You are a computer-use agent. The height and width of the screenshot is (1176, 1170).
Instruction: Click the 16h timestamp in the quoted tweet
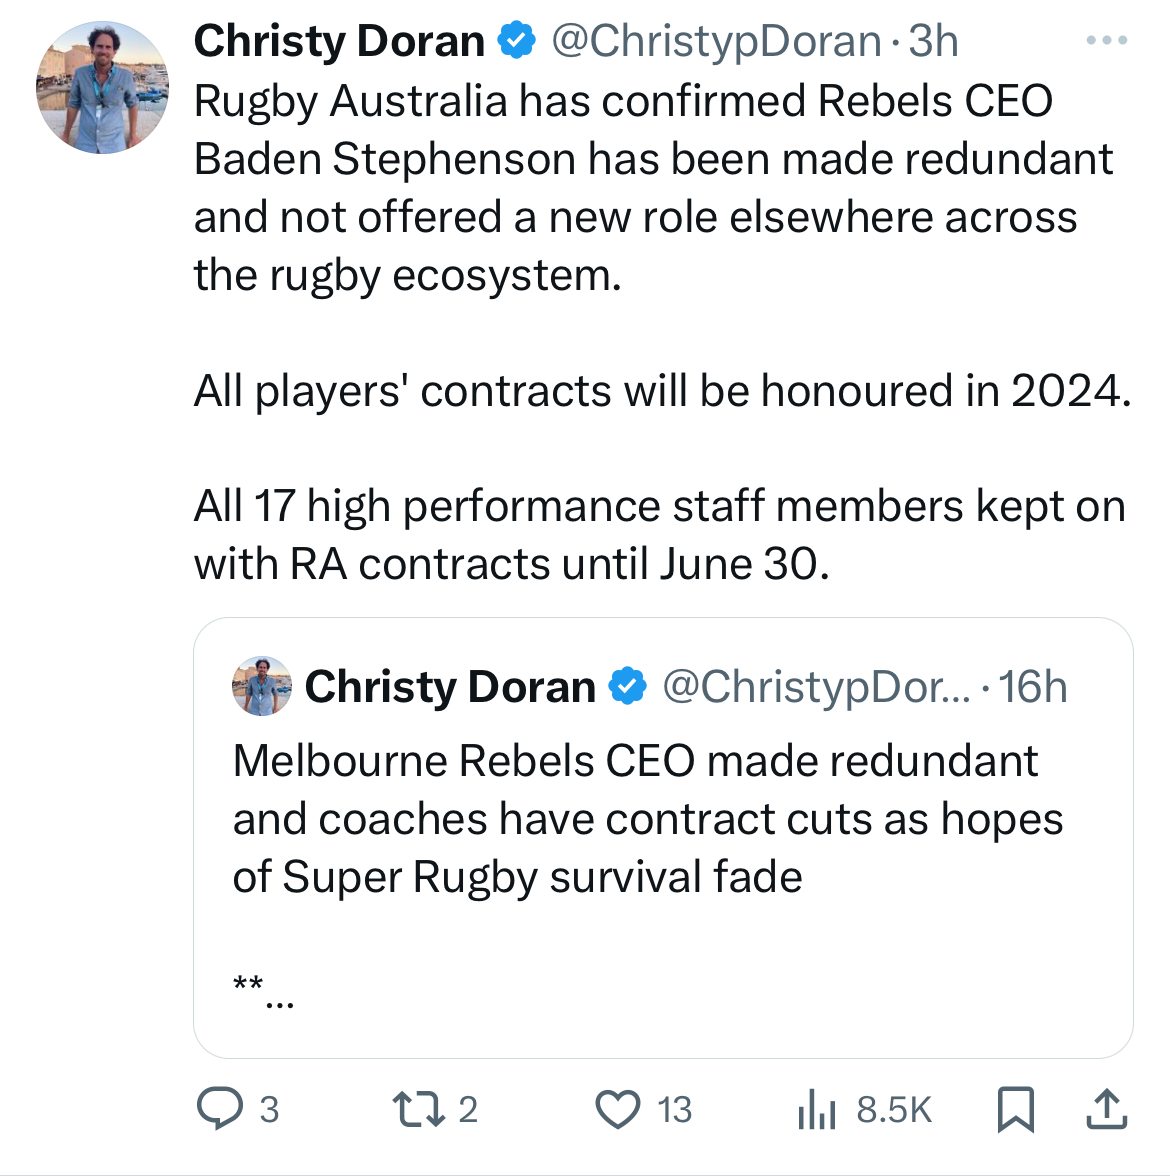(1033, 687)
